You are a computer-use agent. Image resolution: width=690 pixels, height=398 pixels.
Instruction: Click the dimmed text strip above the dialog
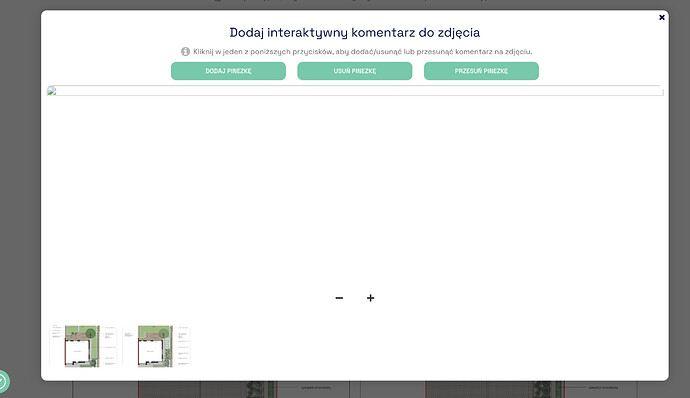[x=352, y=1]
